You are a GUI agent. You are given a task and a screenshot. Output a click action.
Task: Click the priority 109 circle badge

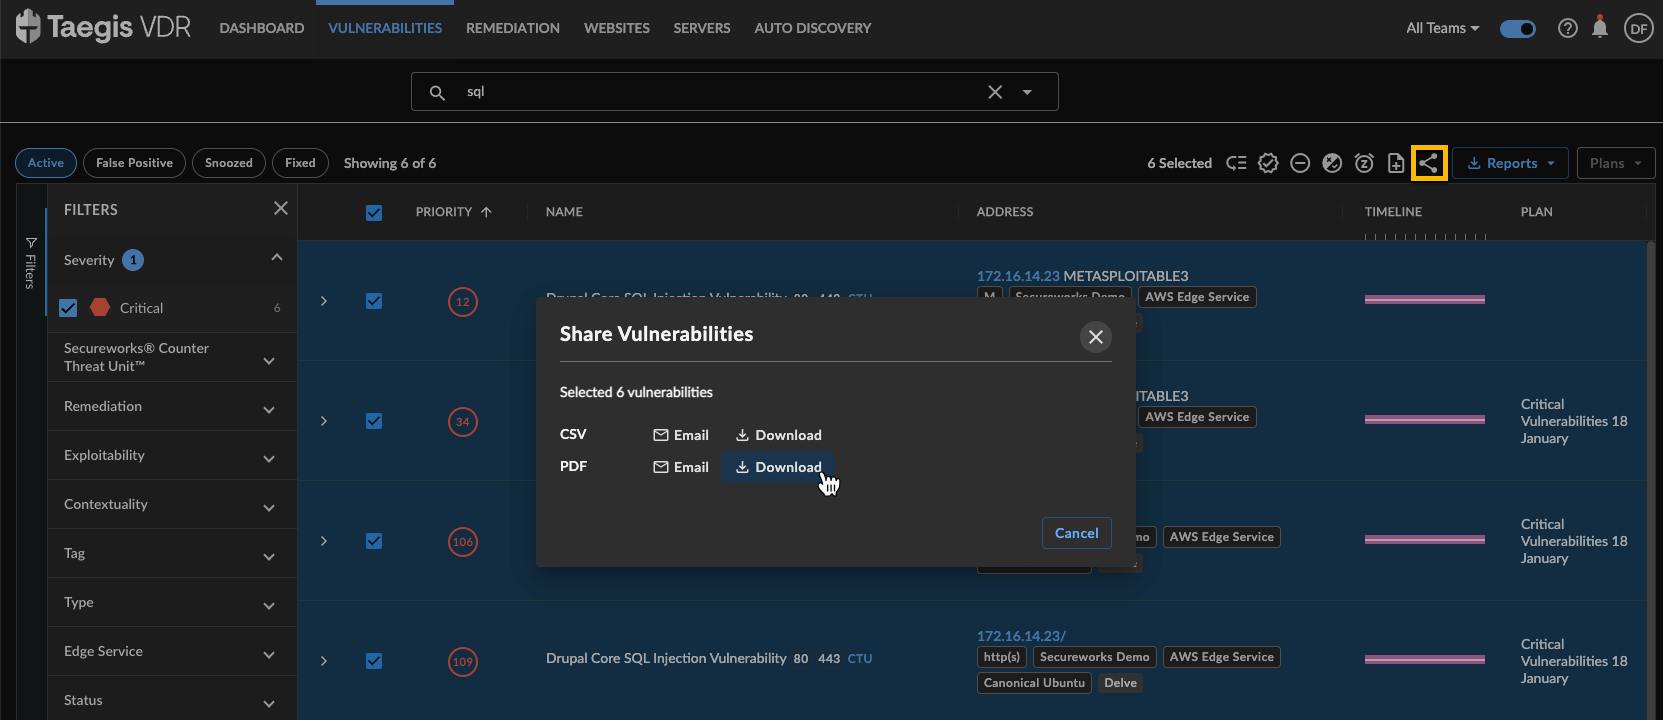point(463,662)
